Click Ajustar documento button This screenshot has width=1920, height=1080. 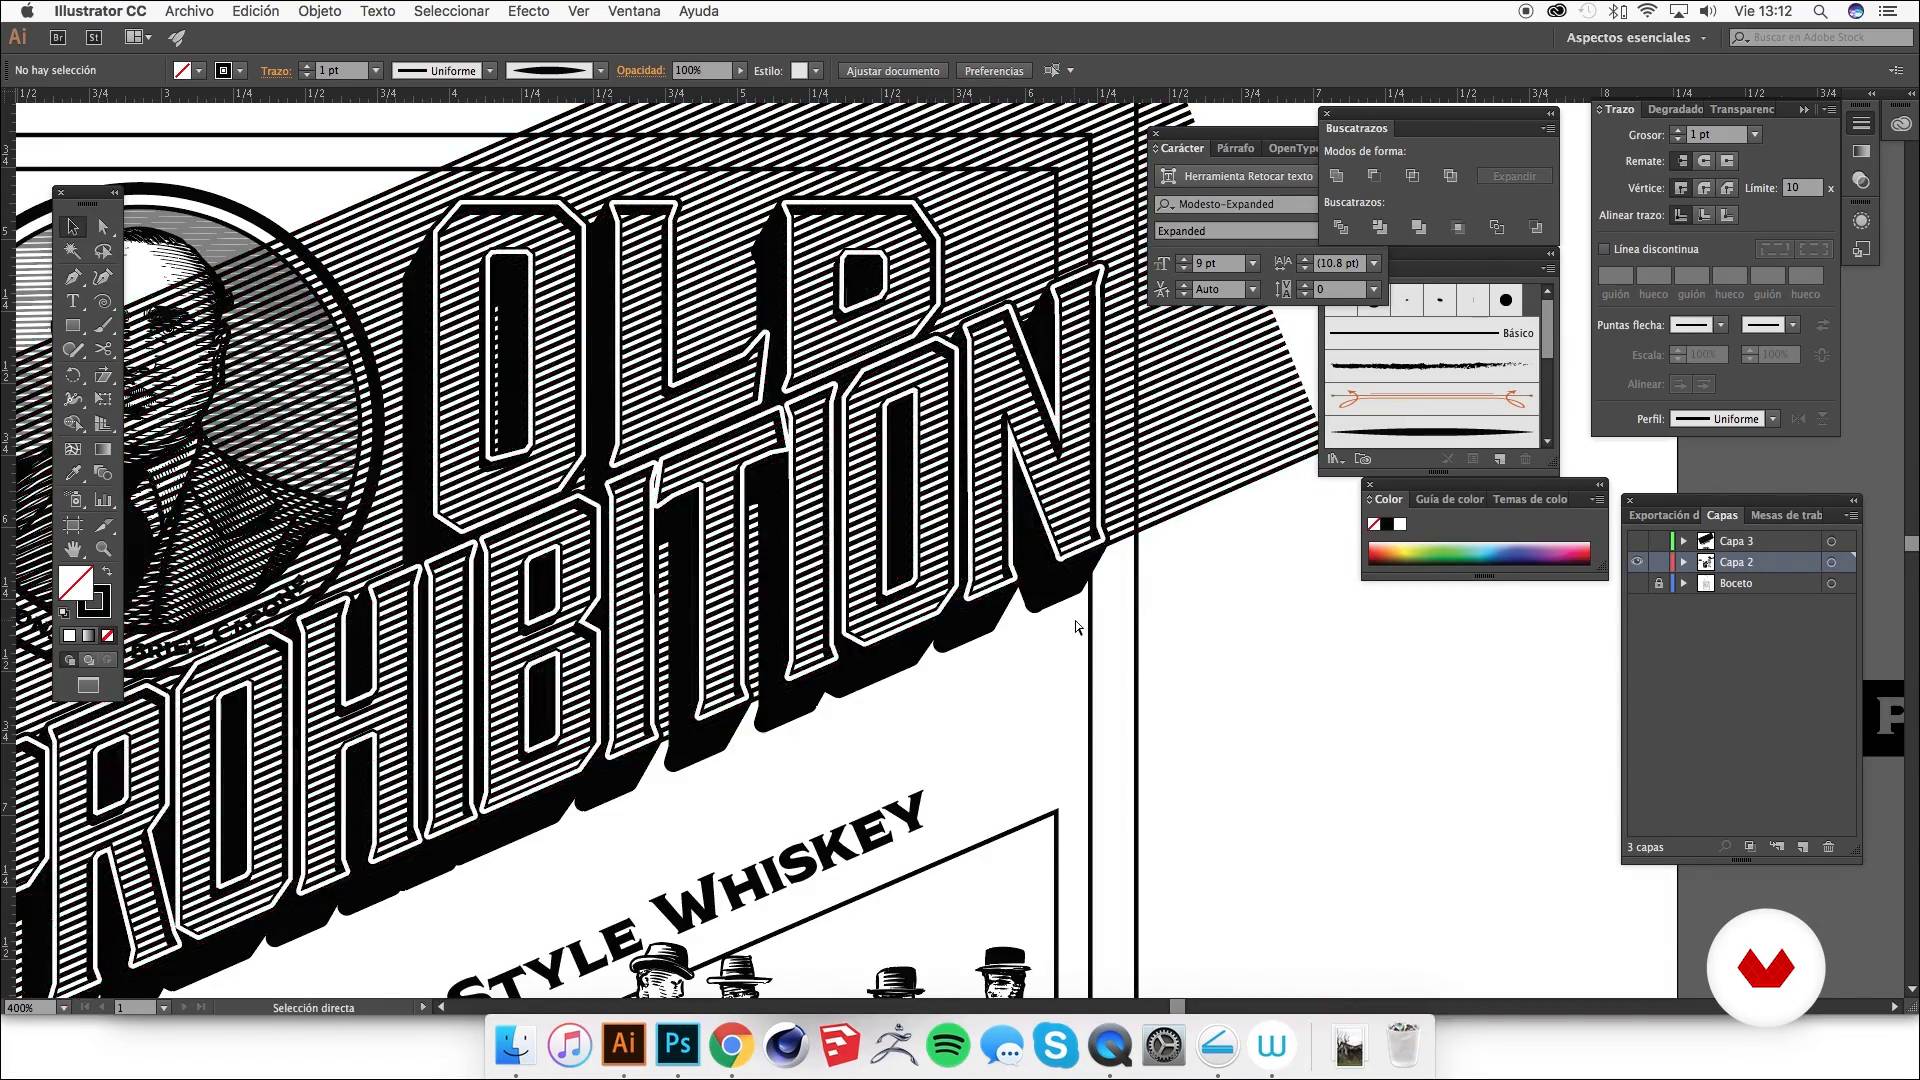pyautogui.click(x=893, y=71)
